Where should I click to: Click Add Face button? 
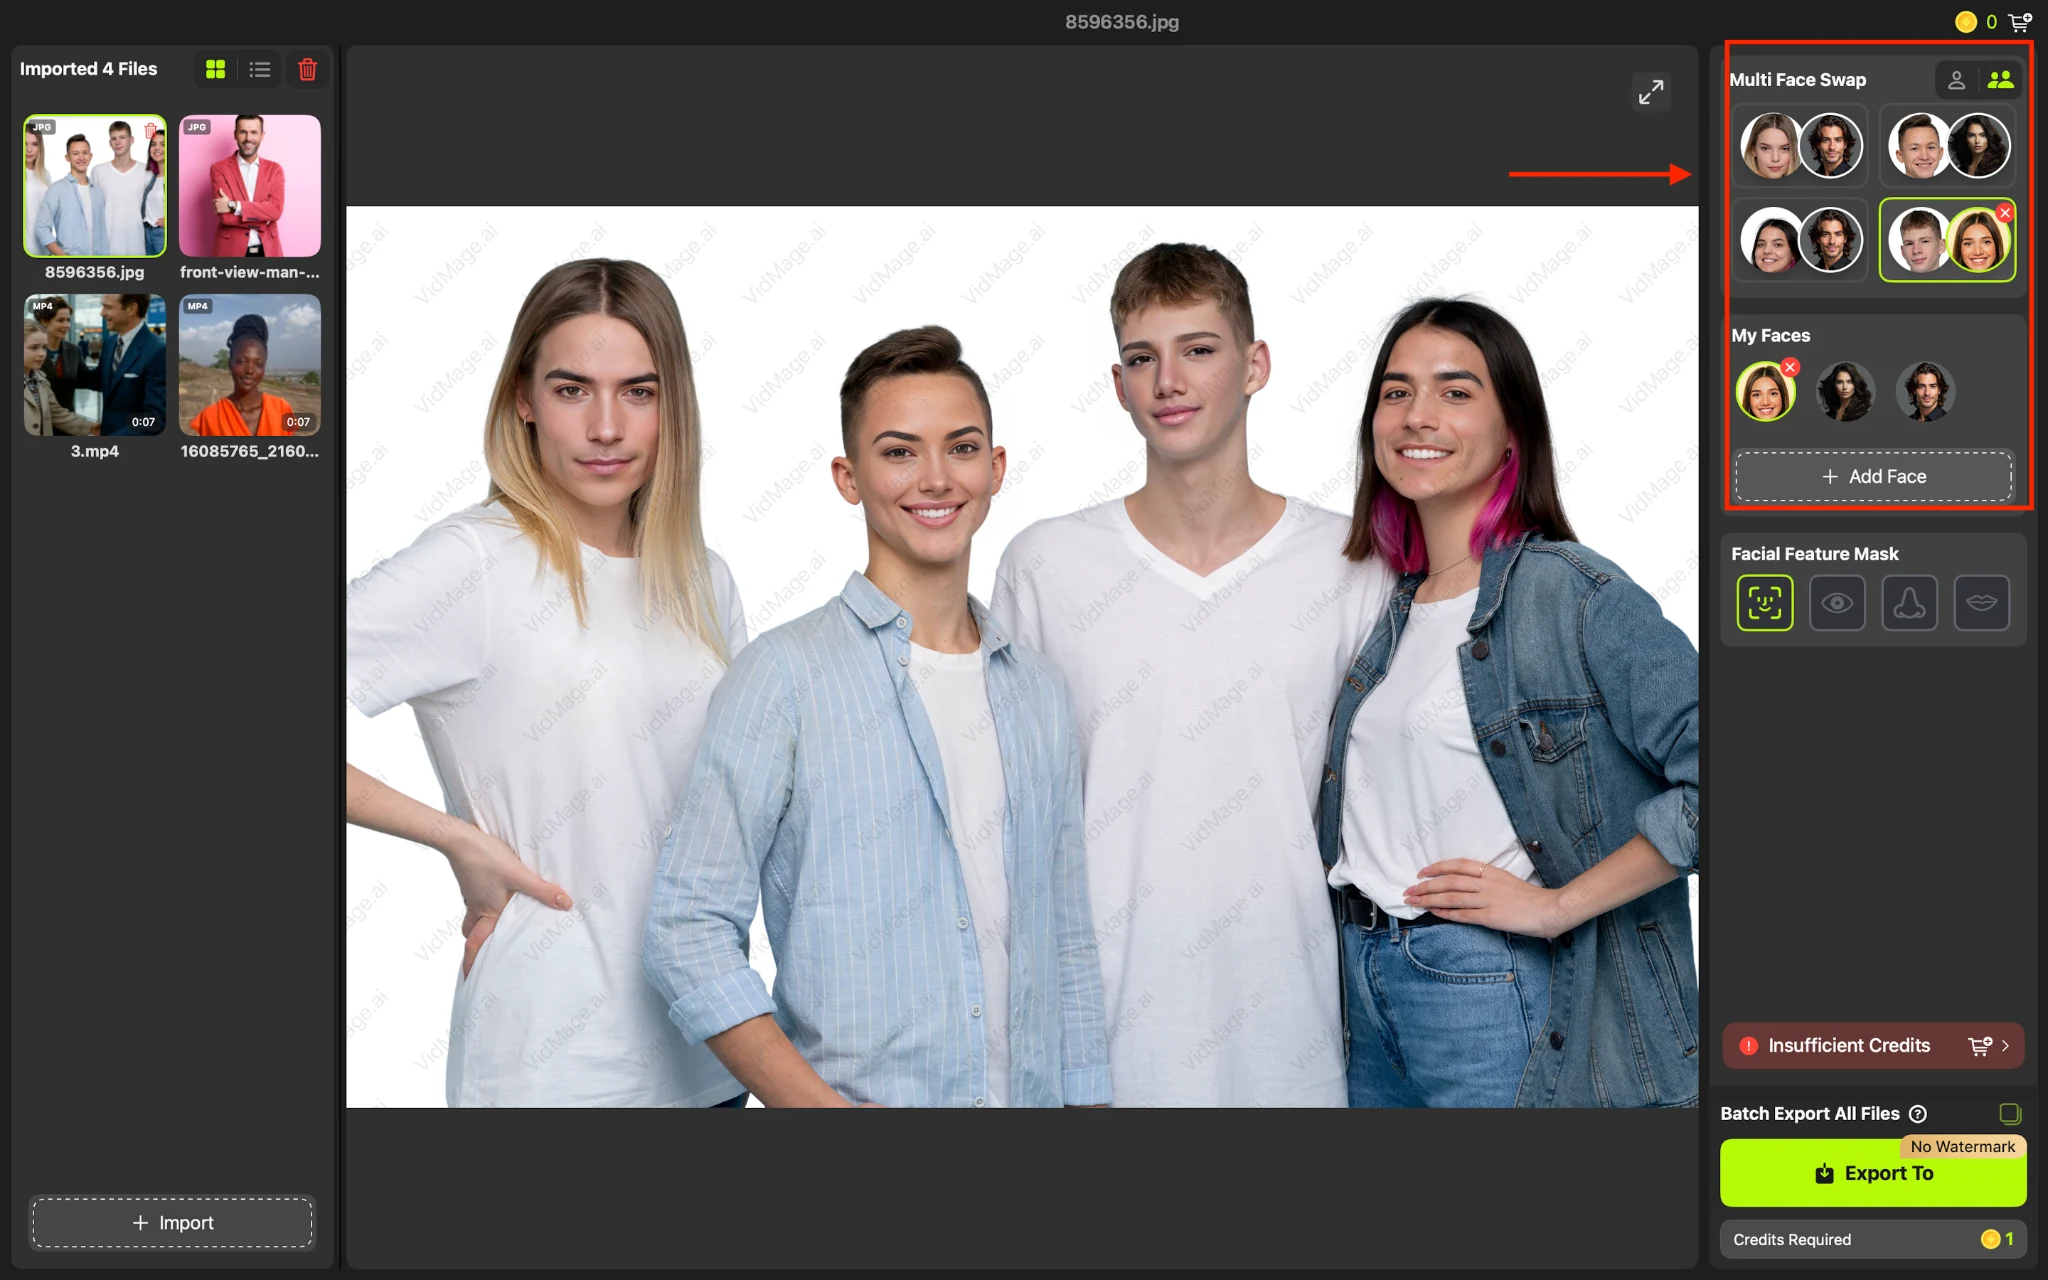point(1873,476)
